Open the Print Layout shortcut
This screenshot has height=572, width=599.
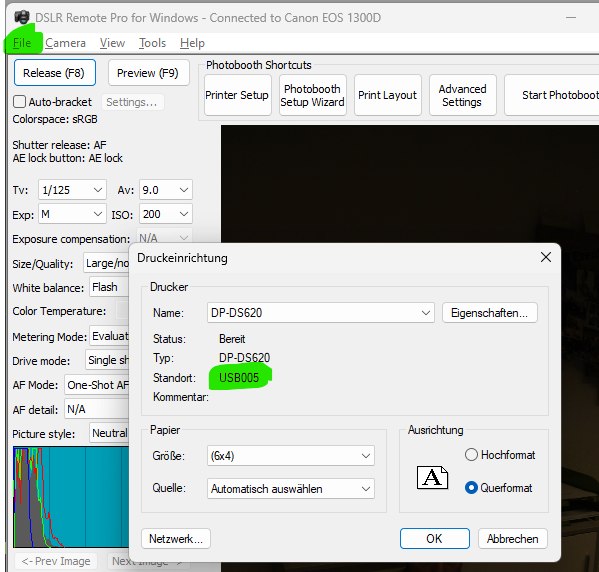pyautogui.click(x=387, y=95)
